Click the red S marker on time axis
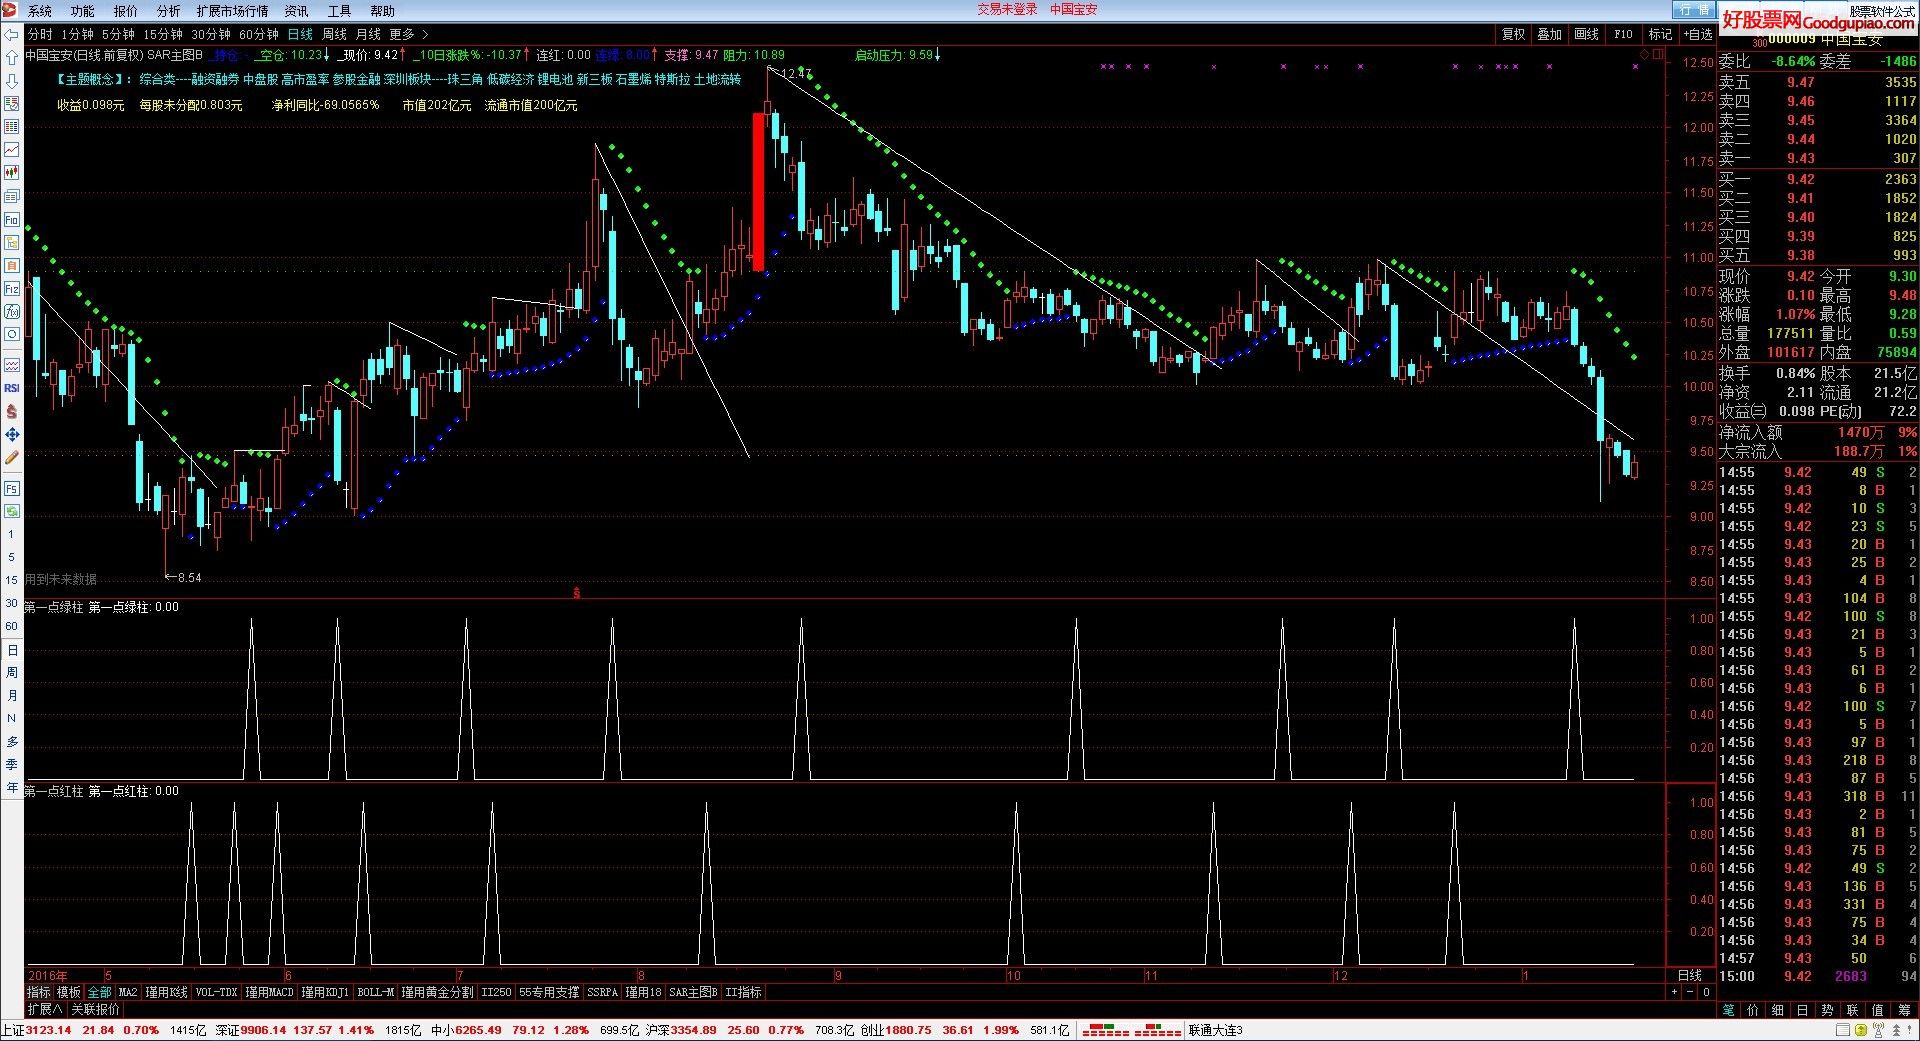 tap(576, 593)
